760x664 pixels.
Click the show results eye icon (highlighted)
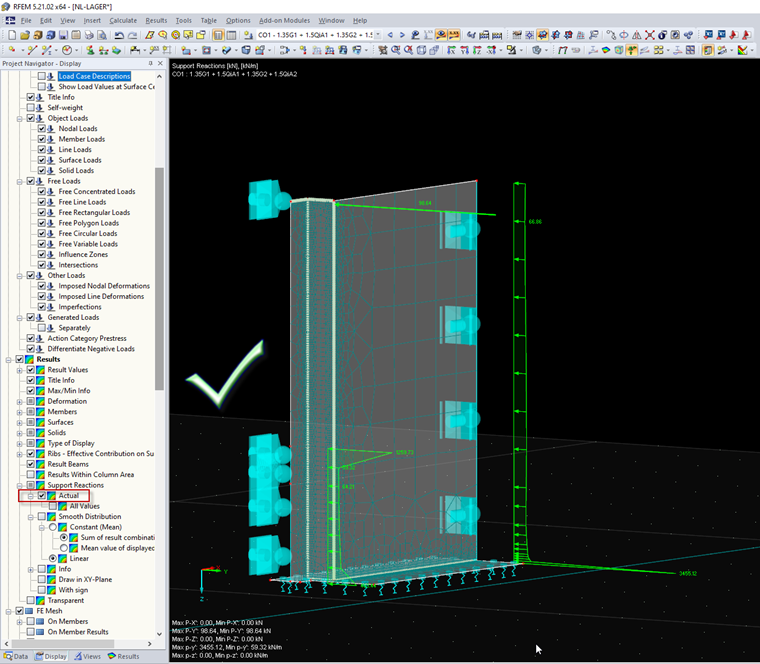[x=441, y=35]
